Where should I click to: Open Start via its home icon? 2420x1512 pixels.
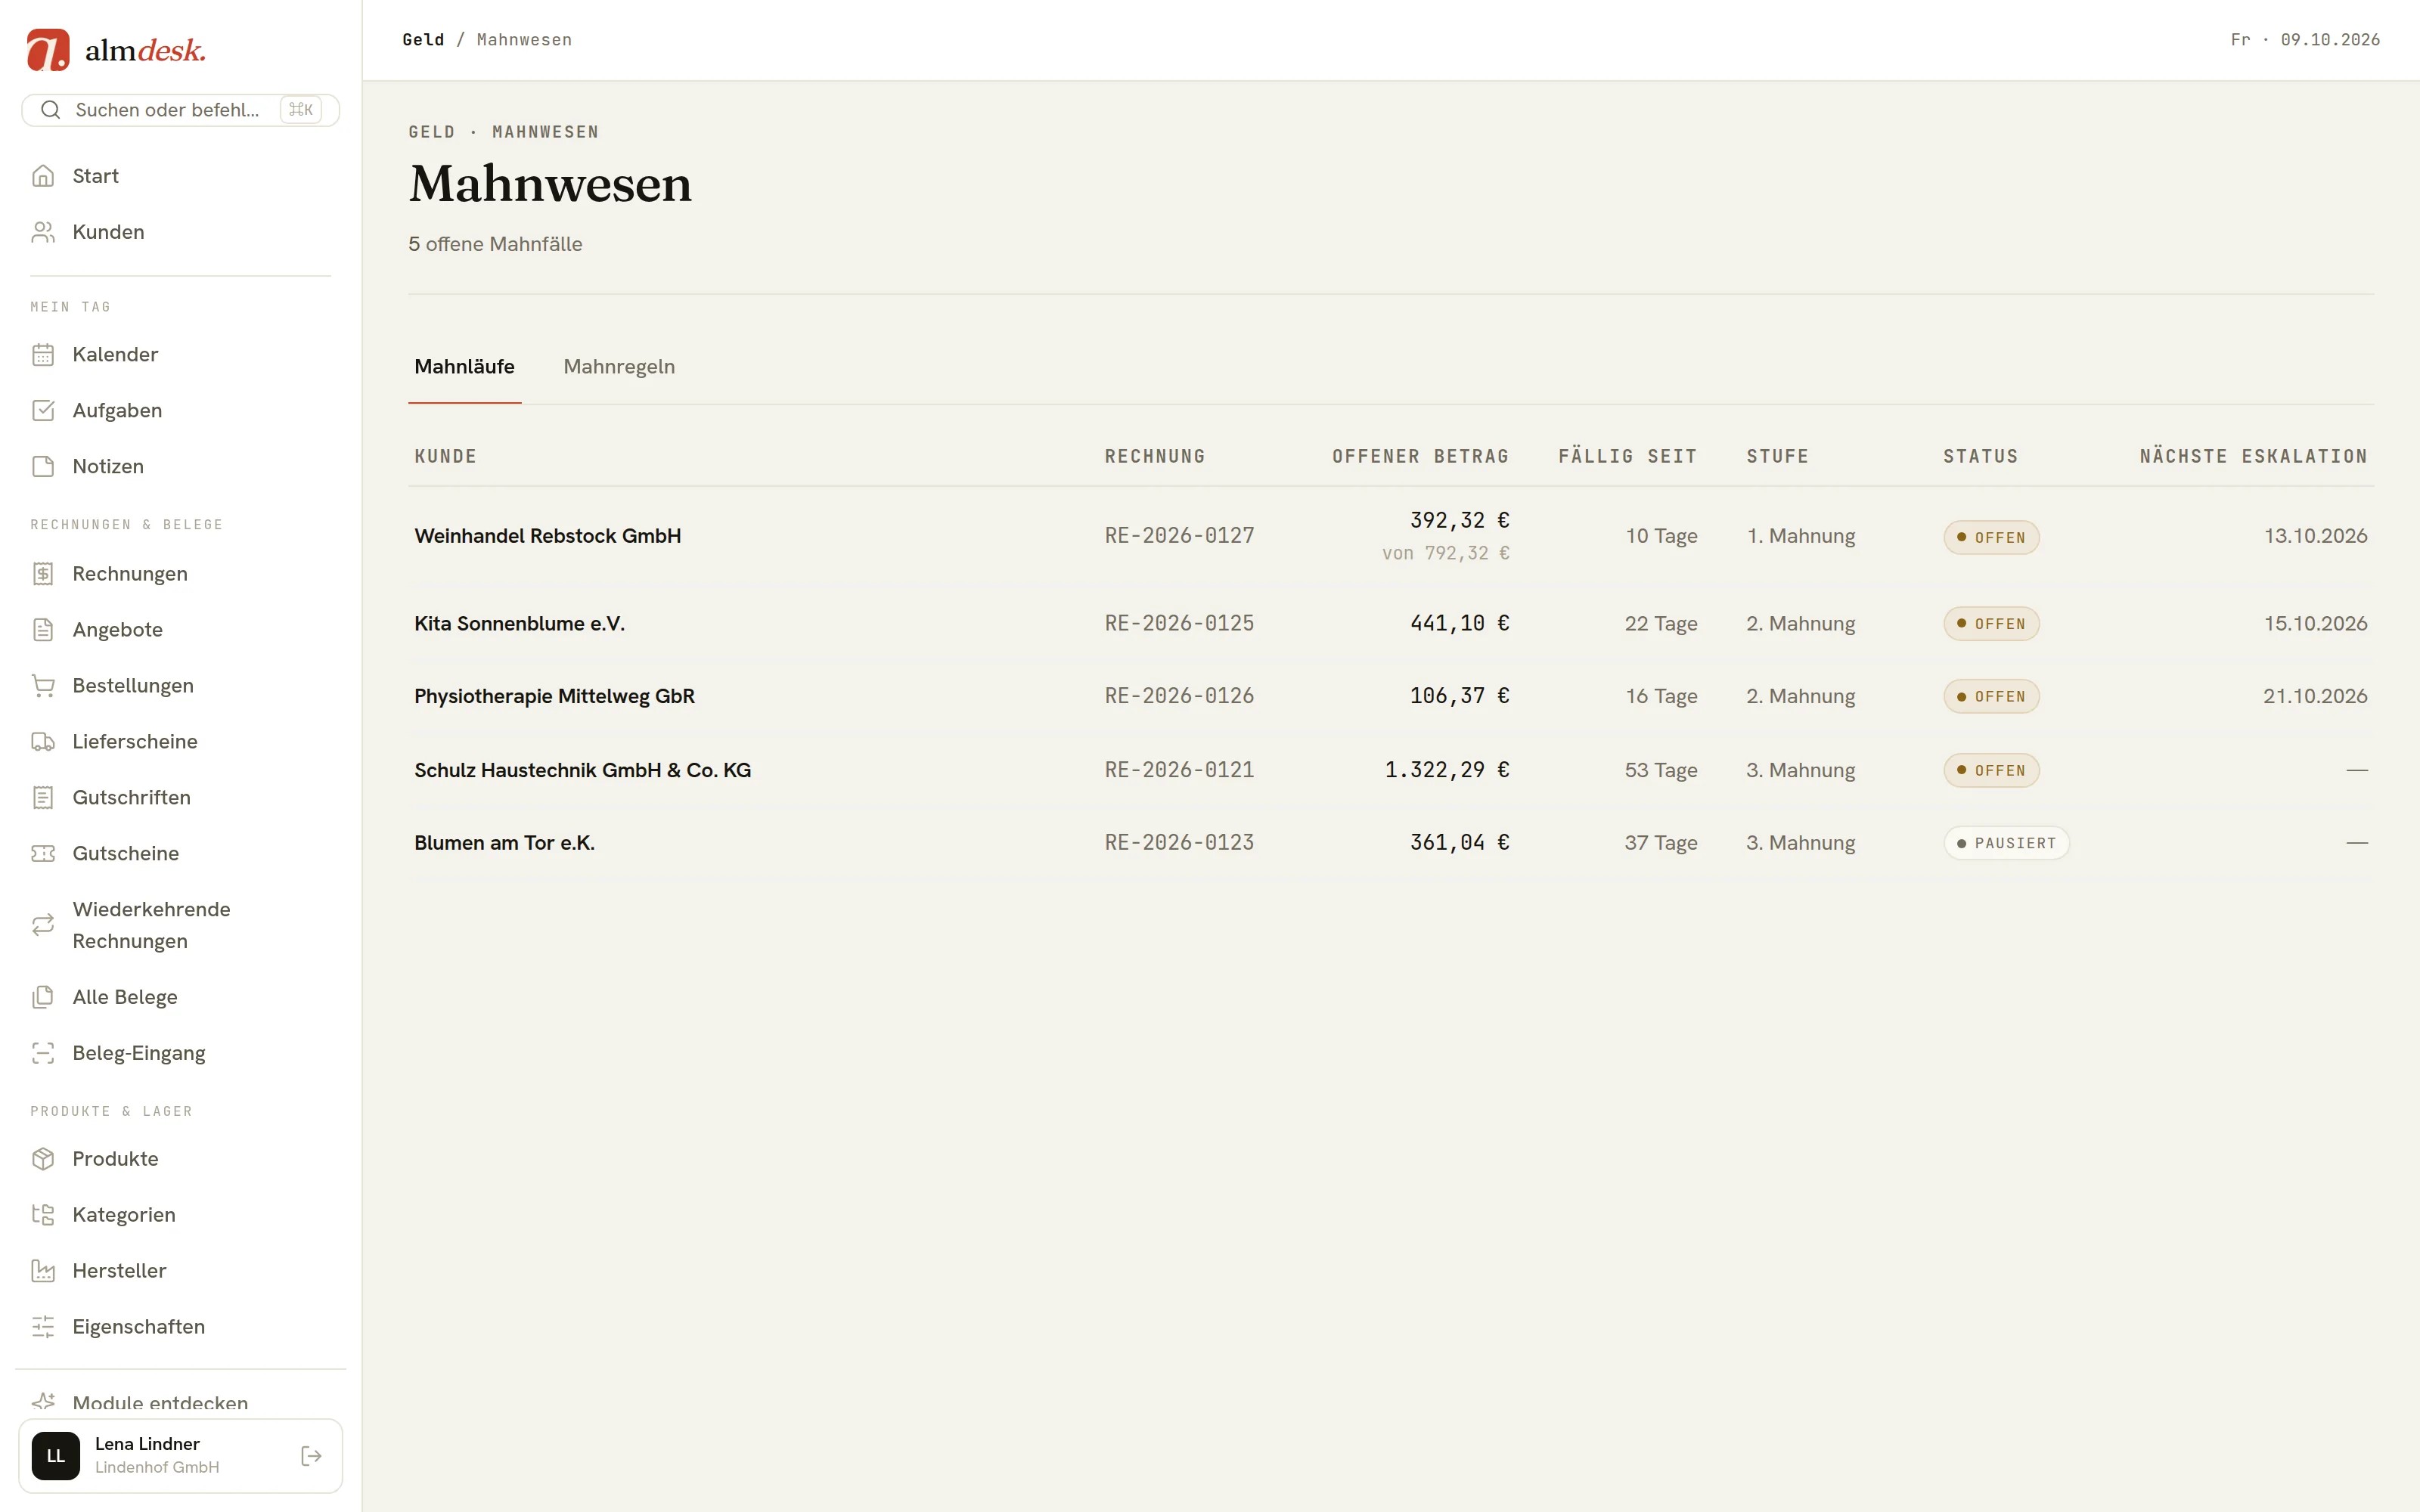tap(43, 176)
